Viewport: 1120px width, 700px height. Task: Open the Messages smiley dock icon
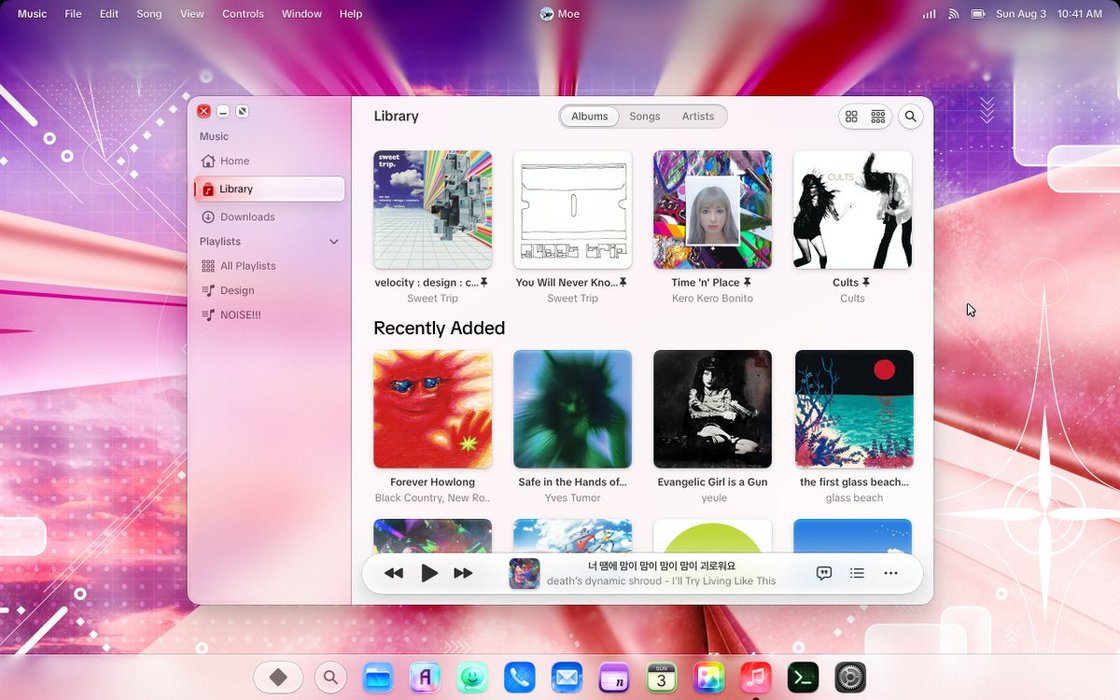coord(472,677)
